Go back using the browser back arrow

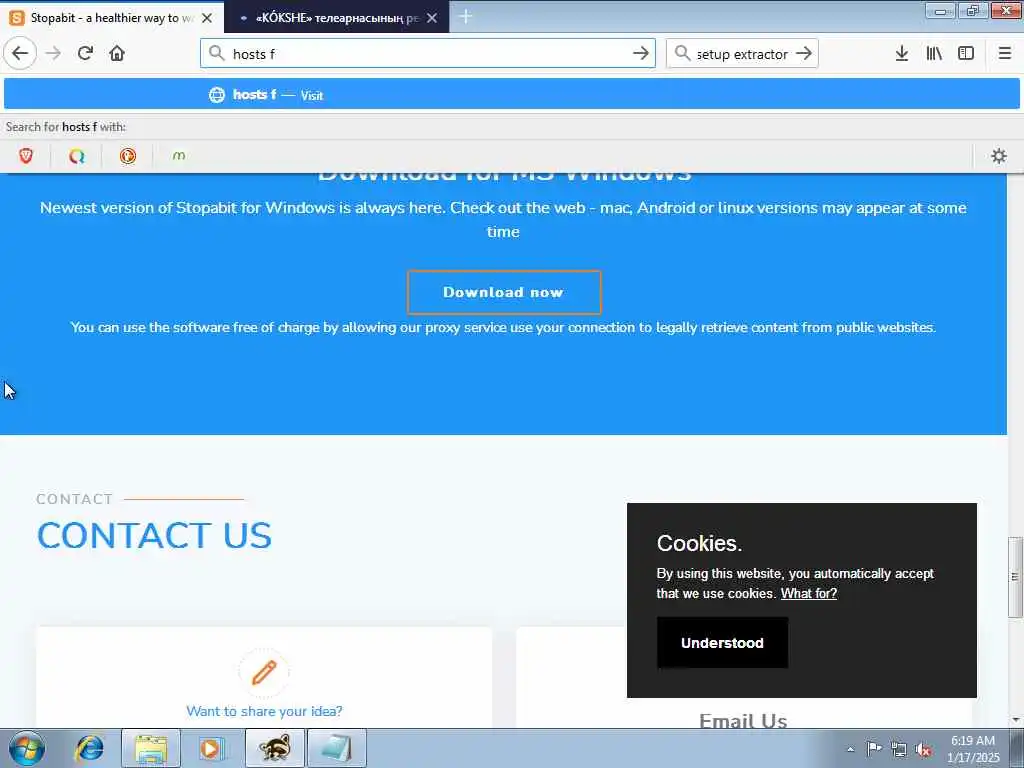(x=20, y=54)
